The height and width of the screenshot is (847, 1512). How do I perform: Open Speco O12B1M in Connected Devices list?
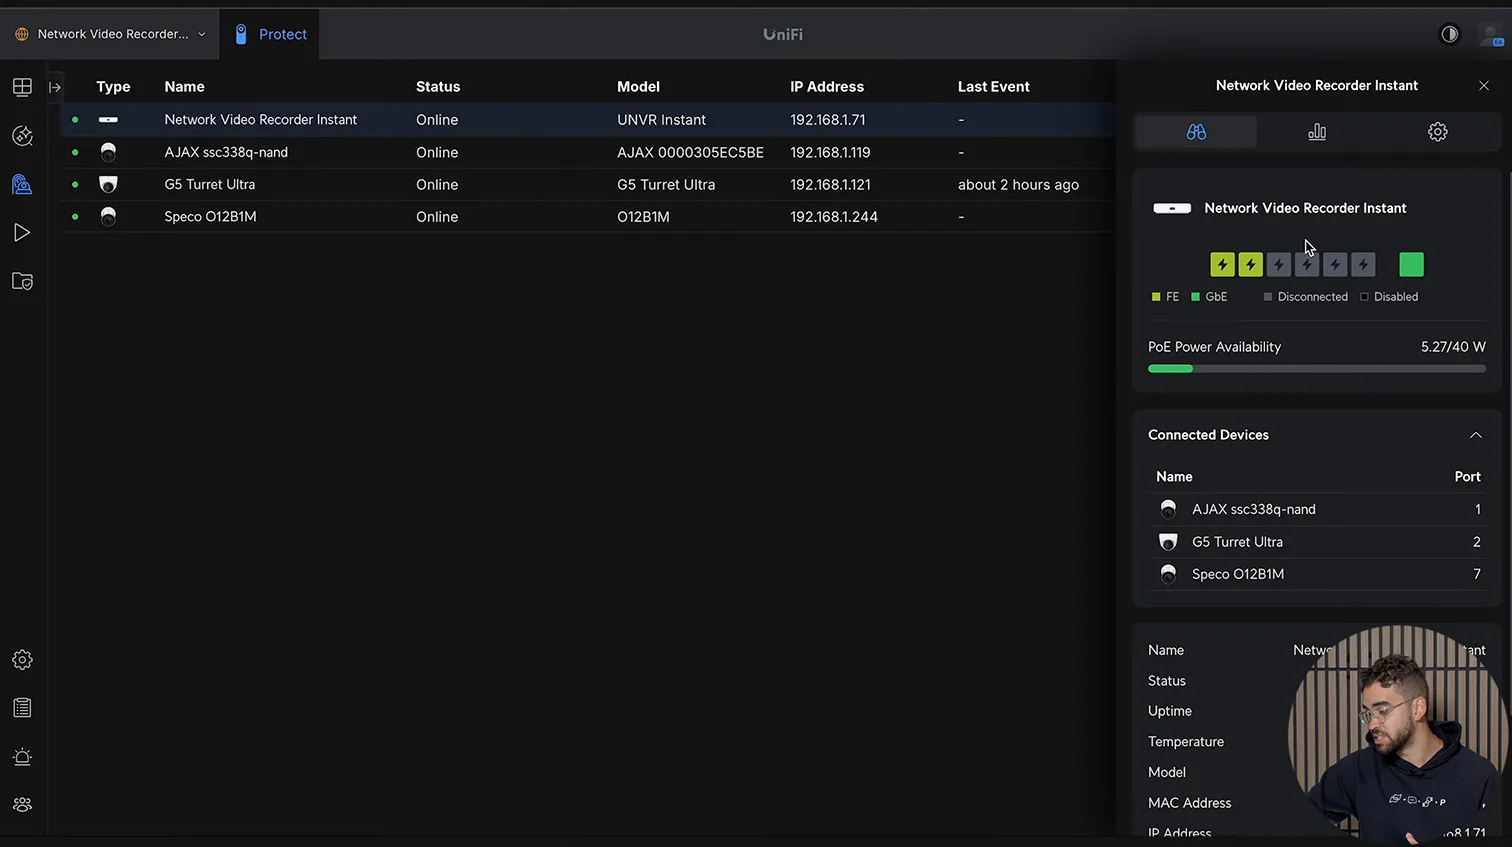(x=1238, y=574)
